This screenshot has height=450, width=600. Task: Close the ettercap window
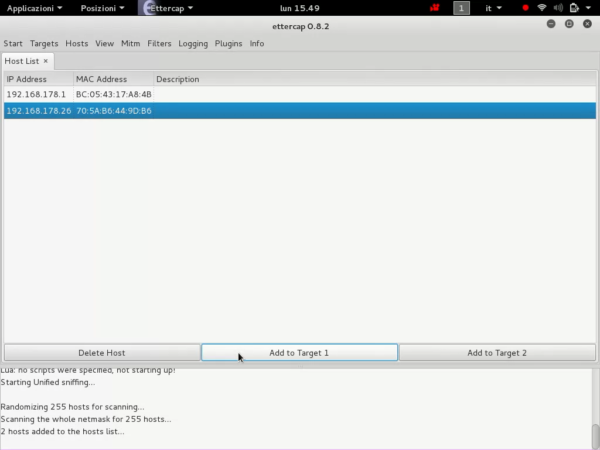[x=587, y=24]
